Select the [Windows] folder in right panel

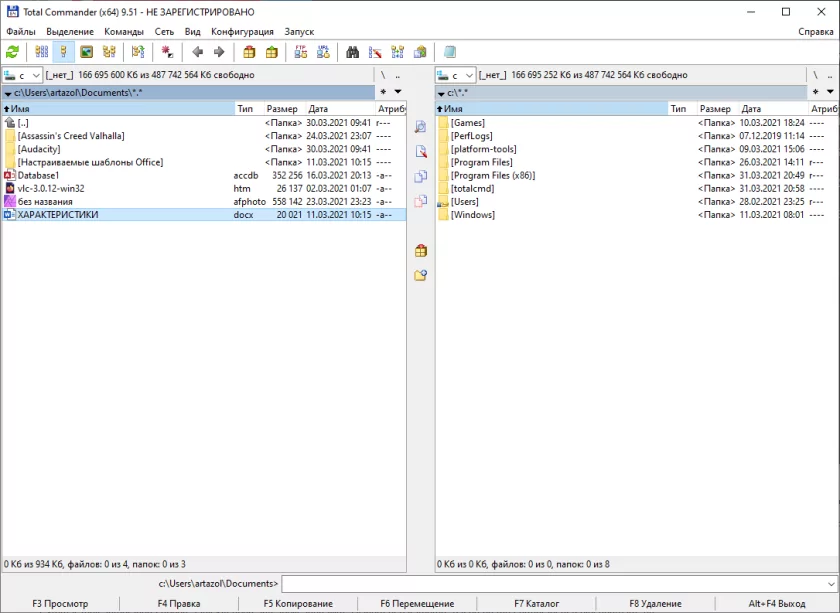point(637,215)
